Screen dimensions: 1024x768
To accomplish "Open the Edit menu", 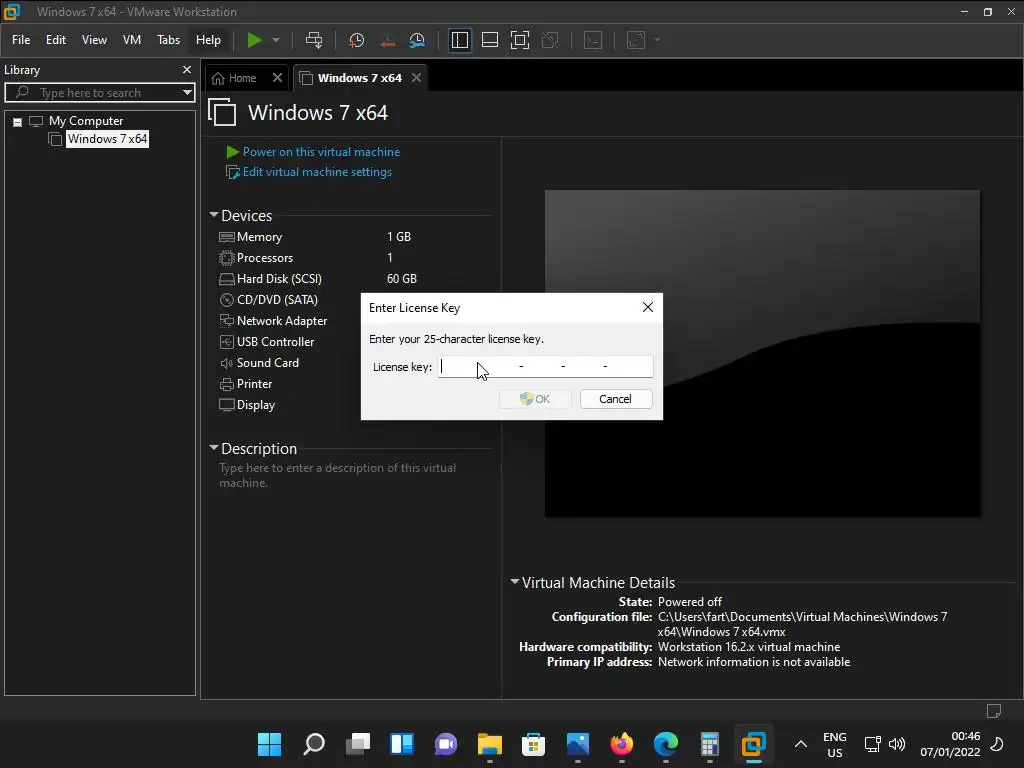I will point(56,40).
